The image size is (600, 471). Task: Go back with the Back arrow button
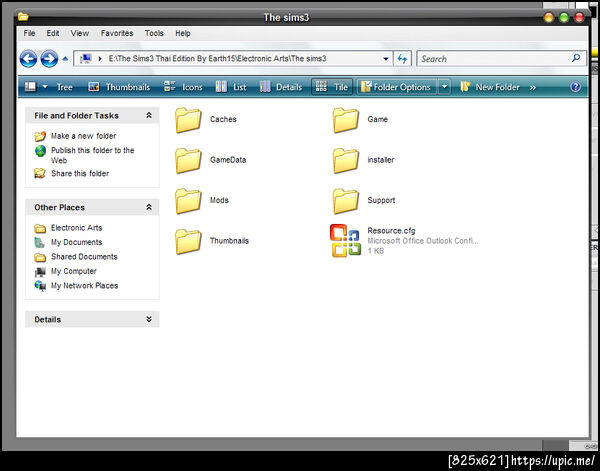click(x=28, y=59)
